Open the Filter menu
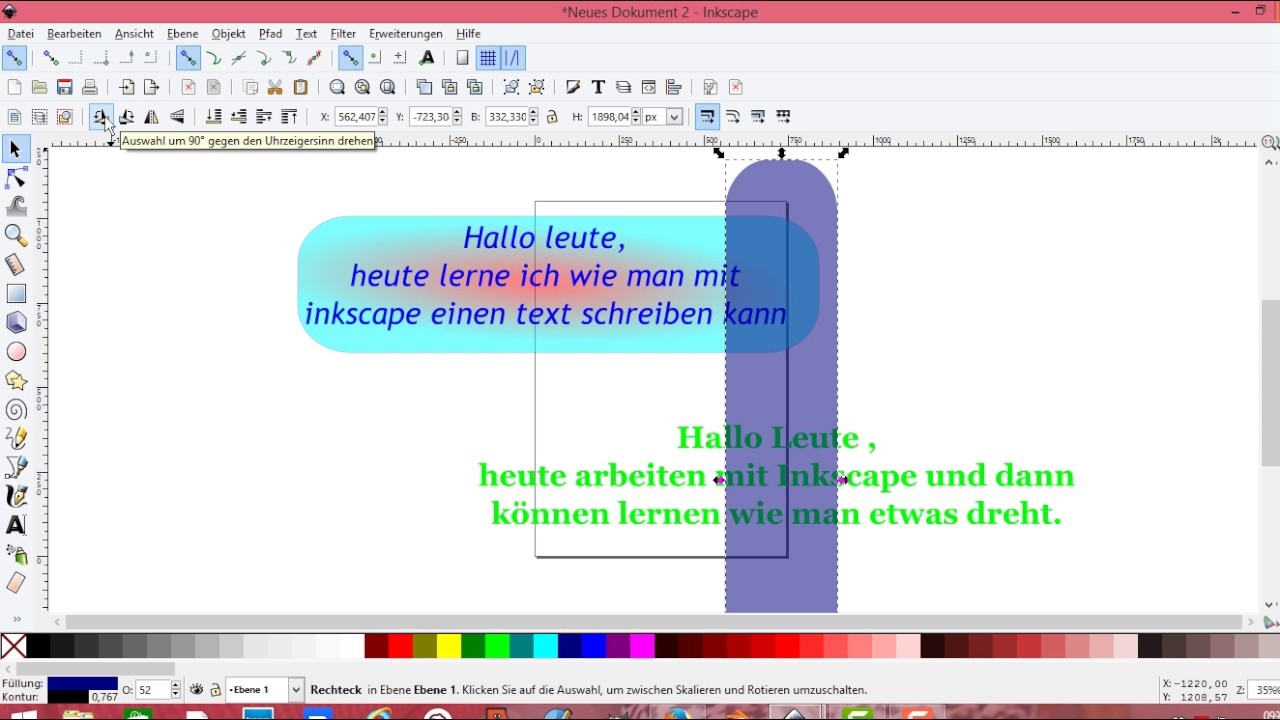Image resolution: width=1280 pixels, height=720 pixels. click(343, 34)
